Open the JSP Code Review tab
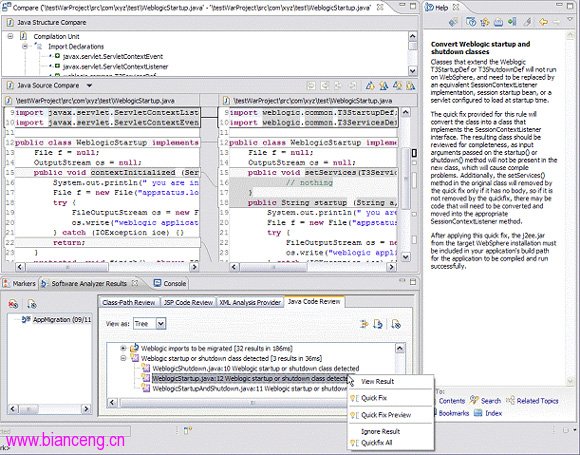The image size is (580, 455). [x=188, y=302]
